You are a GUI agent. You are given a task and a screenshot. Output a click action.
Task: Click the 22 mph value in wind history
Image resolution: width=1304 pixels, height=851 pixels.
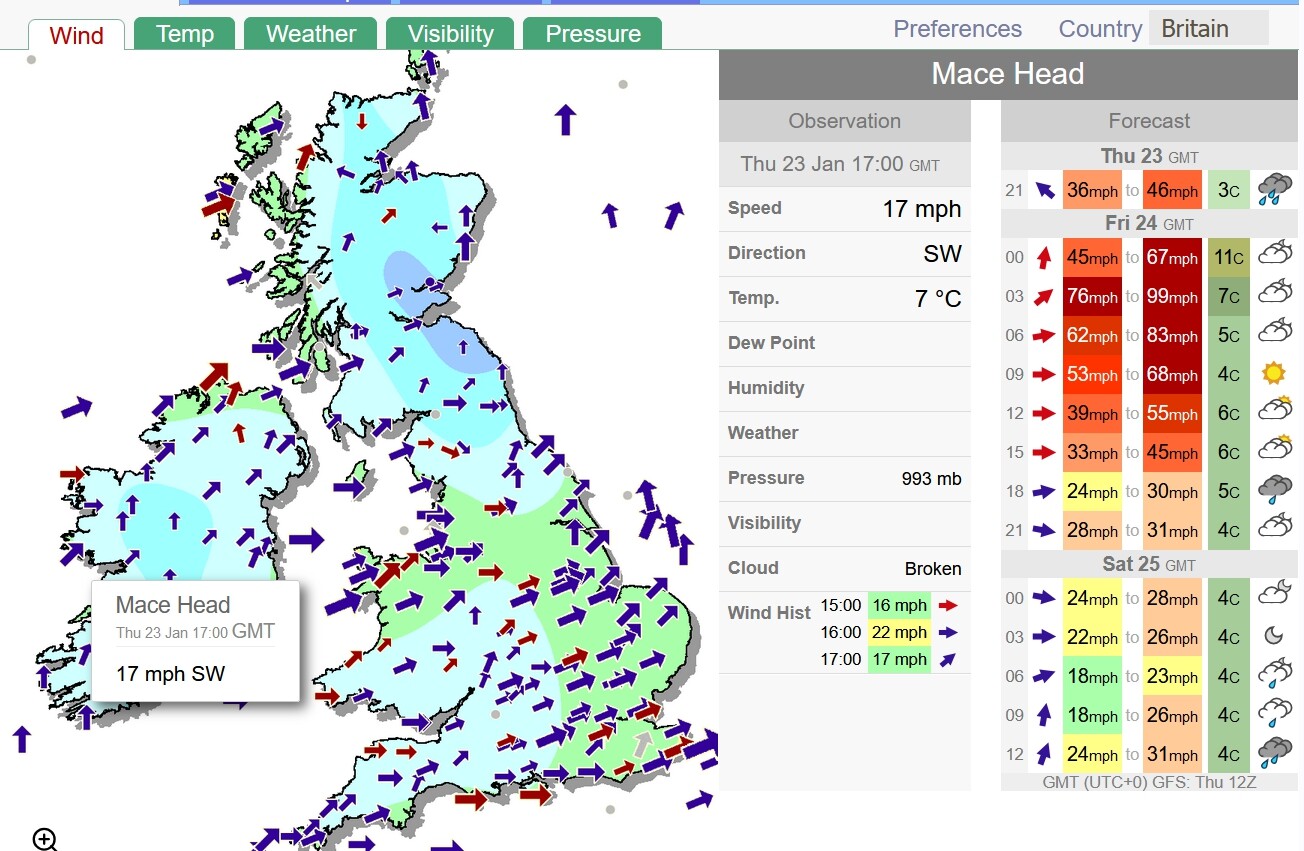pyautogui.click(x=899, y=632)
